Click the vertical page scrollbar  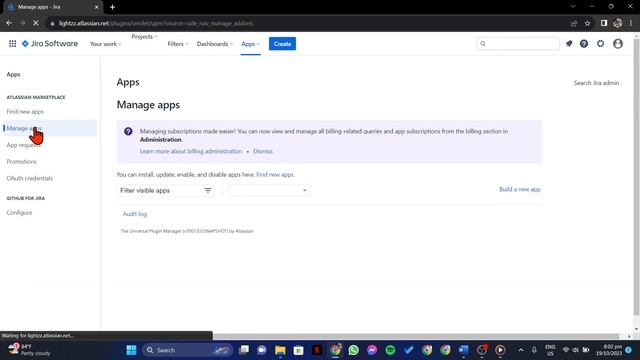[x=636, y=177]
